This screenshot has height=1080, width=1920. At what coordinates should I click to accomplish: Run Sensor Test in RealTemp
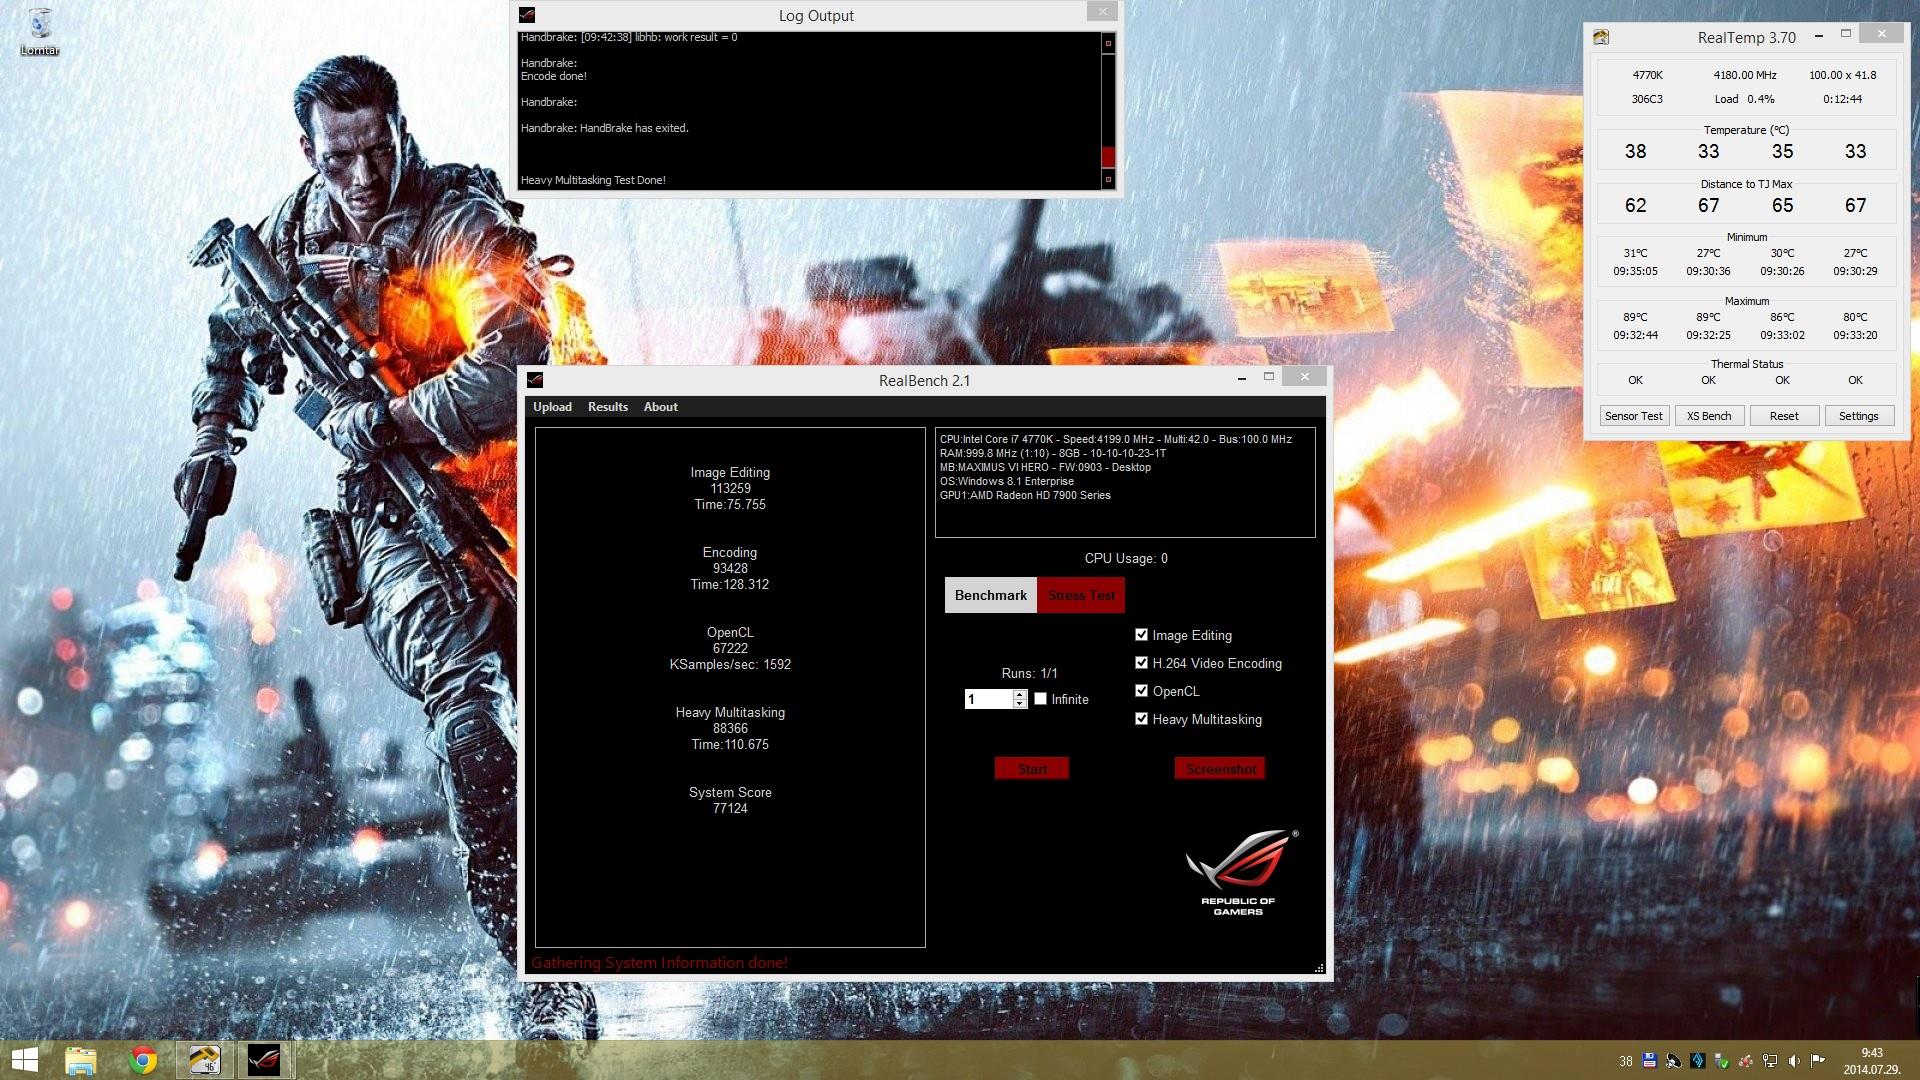(1633, 416)
